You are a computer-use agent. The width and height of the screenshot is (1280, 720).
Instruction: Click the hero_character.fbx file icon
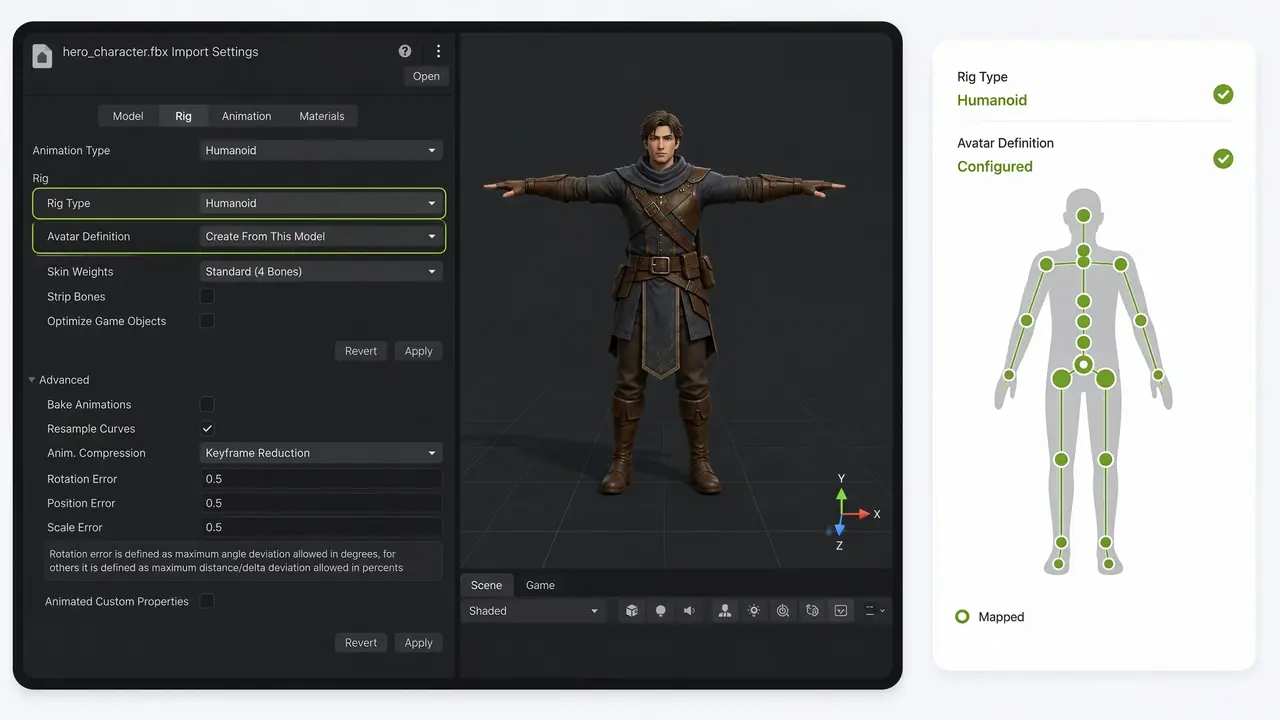[x=42, y=55]
